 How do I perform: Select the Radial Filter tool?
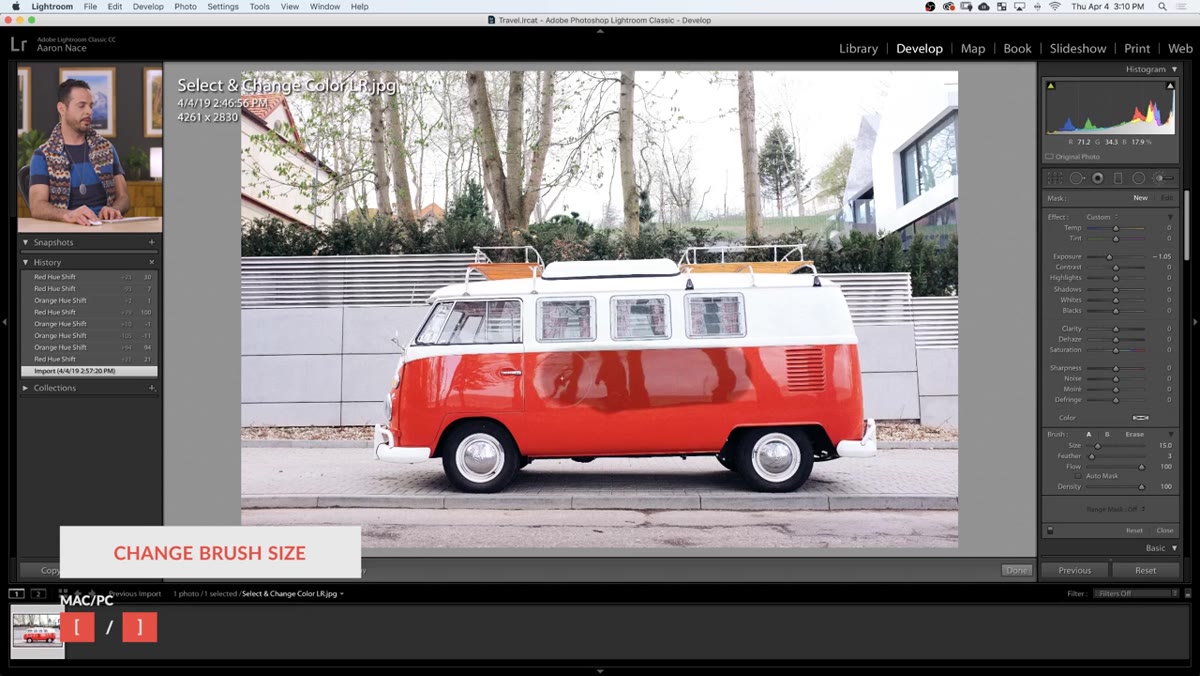[1139, 178]
